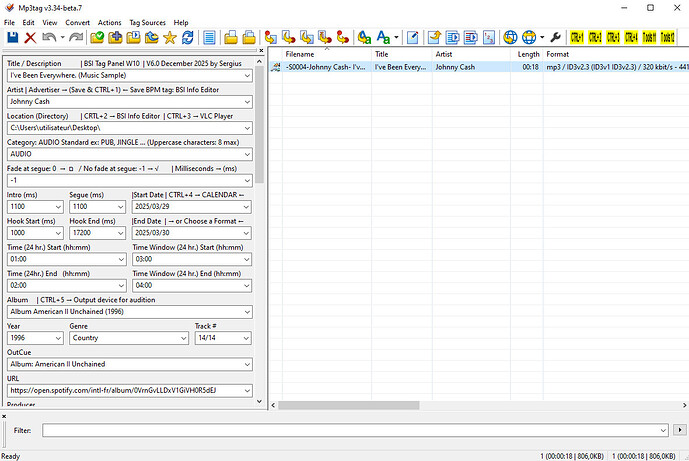Viewport: 689px width, 461px height.
Task: Undo the last change
Action: 49,38
